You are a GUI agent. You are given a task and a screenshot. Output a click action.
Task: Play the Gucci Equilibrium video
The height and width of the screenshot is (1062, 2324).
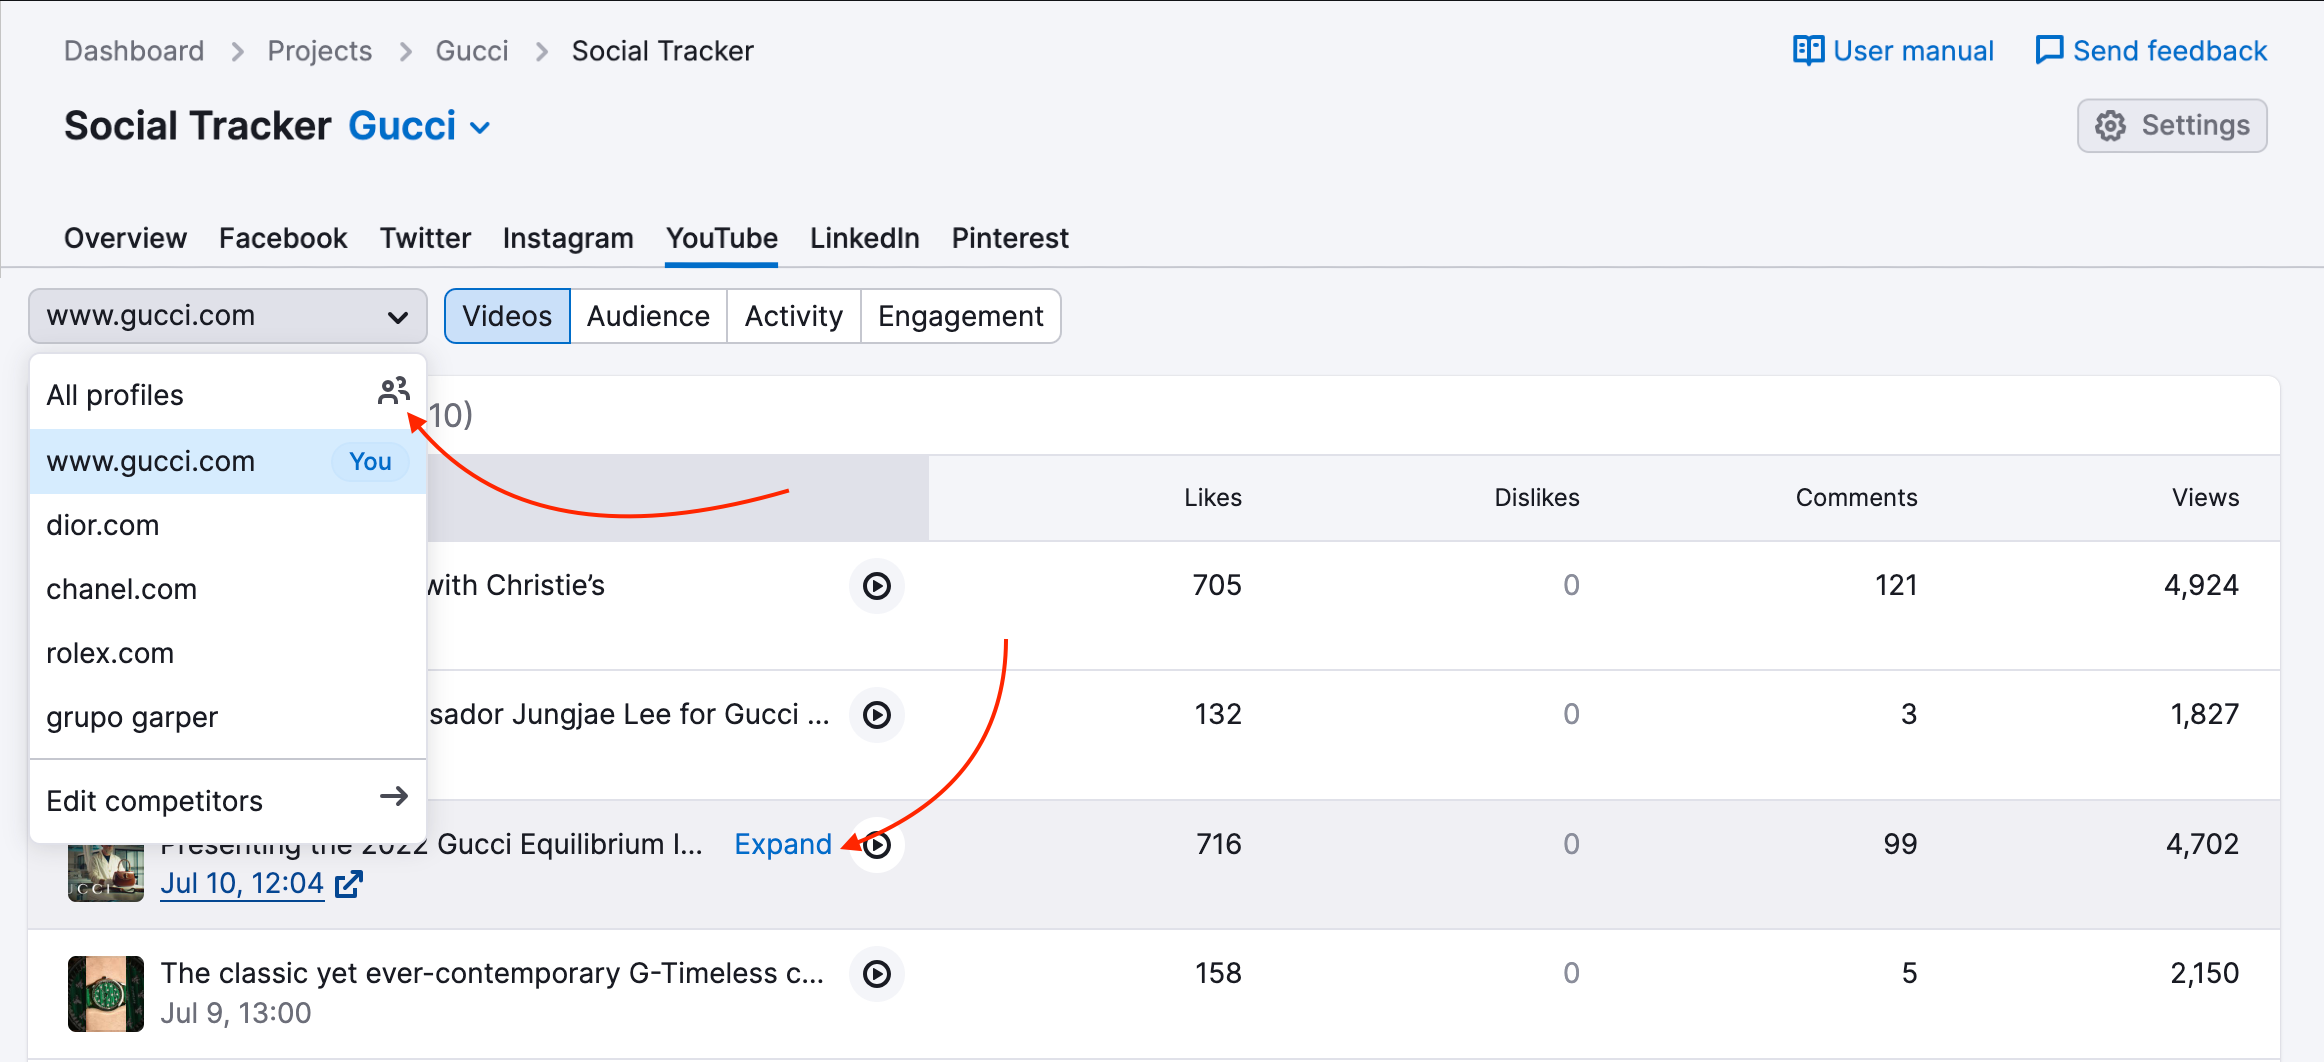[x=877, y=845]
